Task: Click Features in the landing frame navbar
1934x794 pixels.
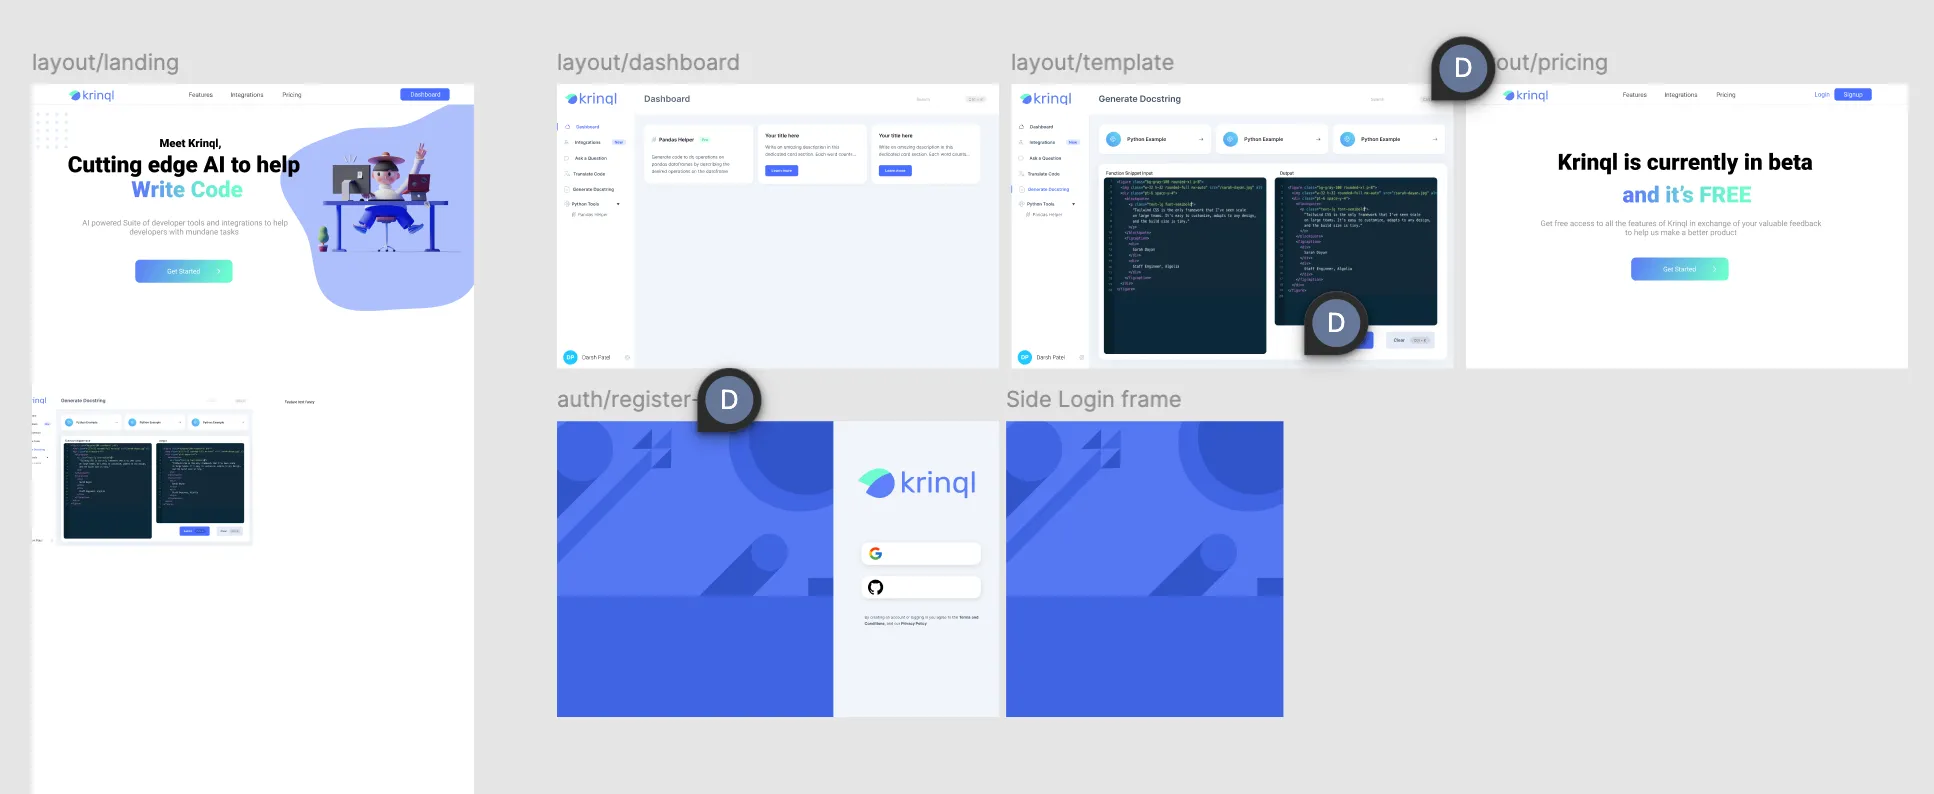Action: point(200,95)
